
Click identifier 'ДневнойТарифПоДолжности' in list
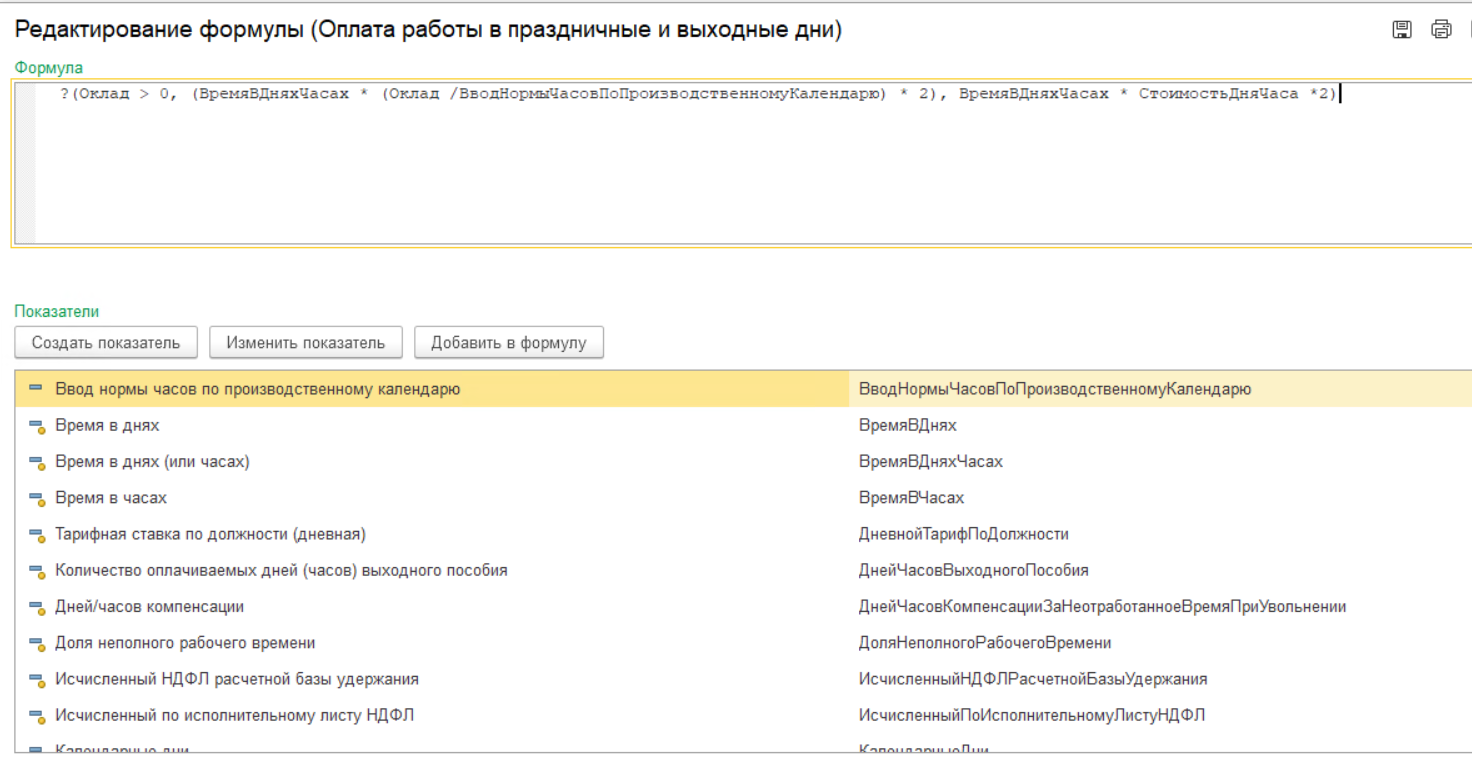963,534
